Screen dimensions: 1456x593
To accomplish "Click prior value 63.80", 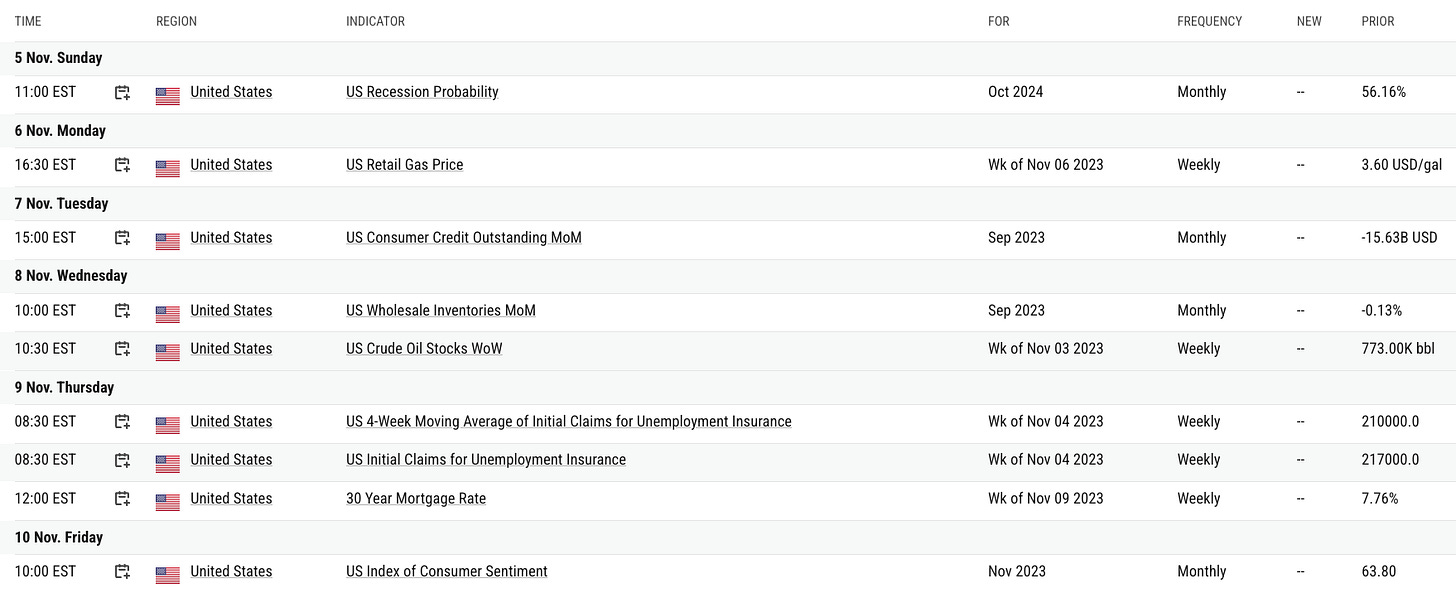I will pos(1379,572).
